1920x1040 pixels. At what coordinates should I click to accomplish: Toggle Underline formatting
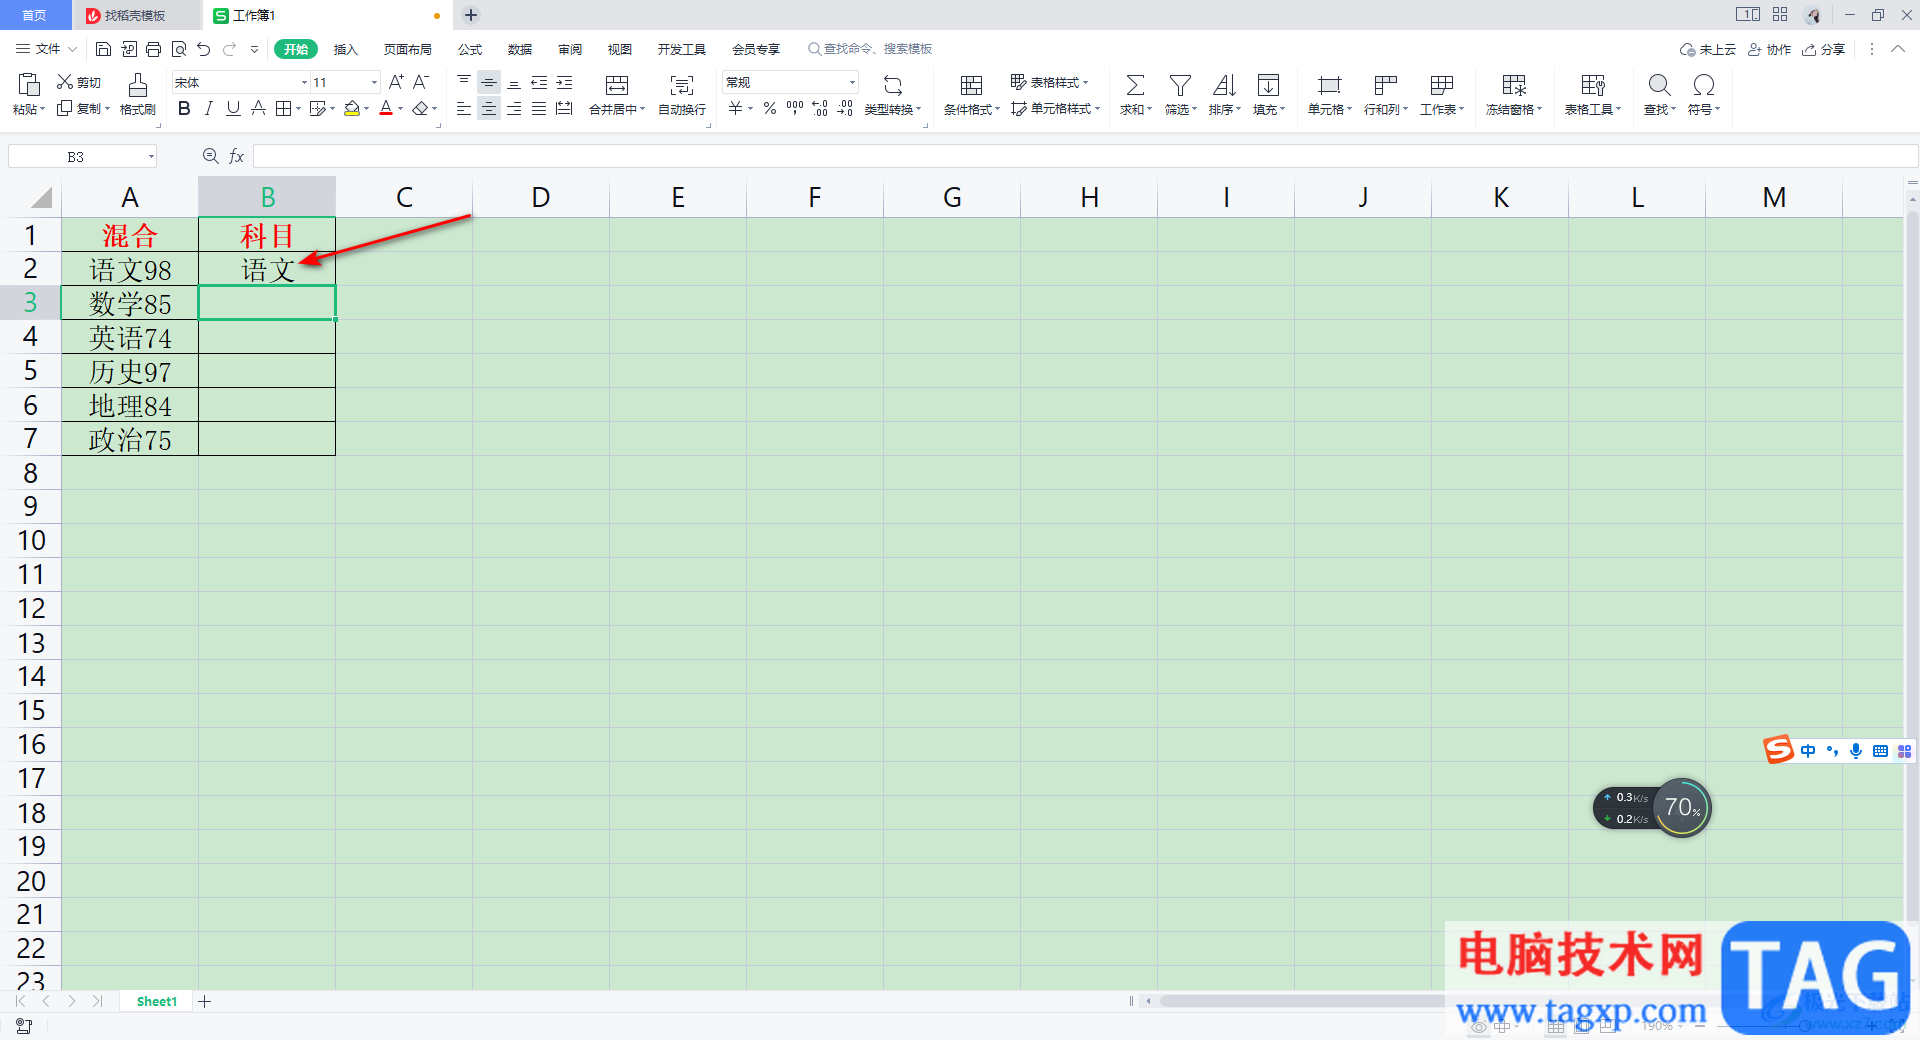tap(233, 108)
